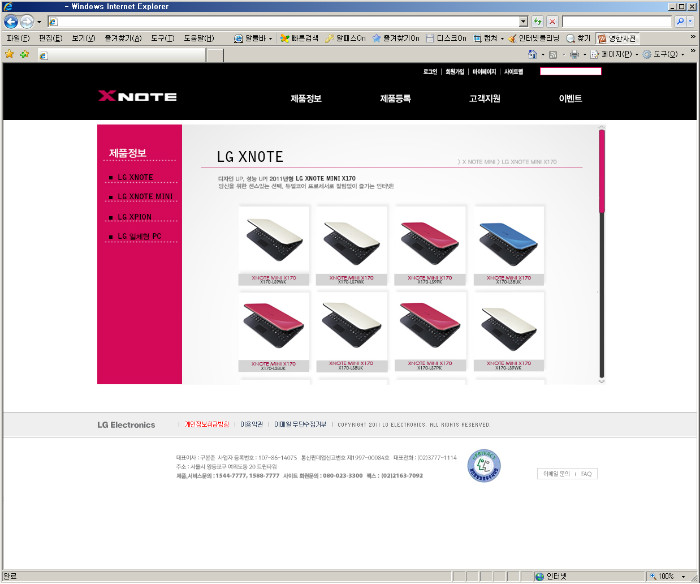The height and width of the screenshot is (584, 700).
Task: Open the 이벤트 navigation menu item
Action: click(570, 98)
